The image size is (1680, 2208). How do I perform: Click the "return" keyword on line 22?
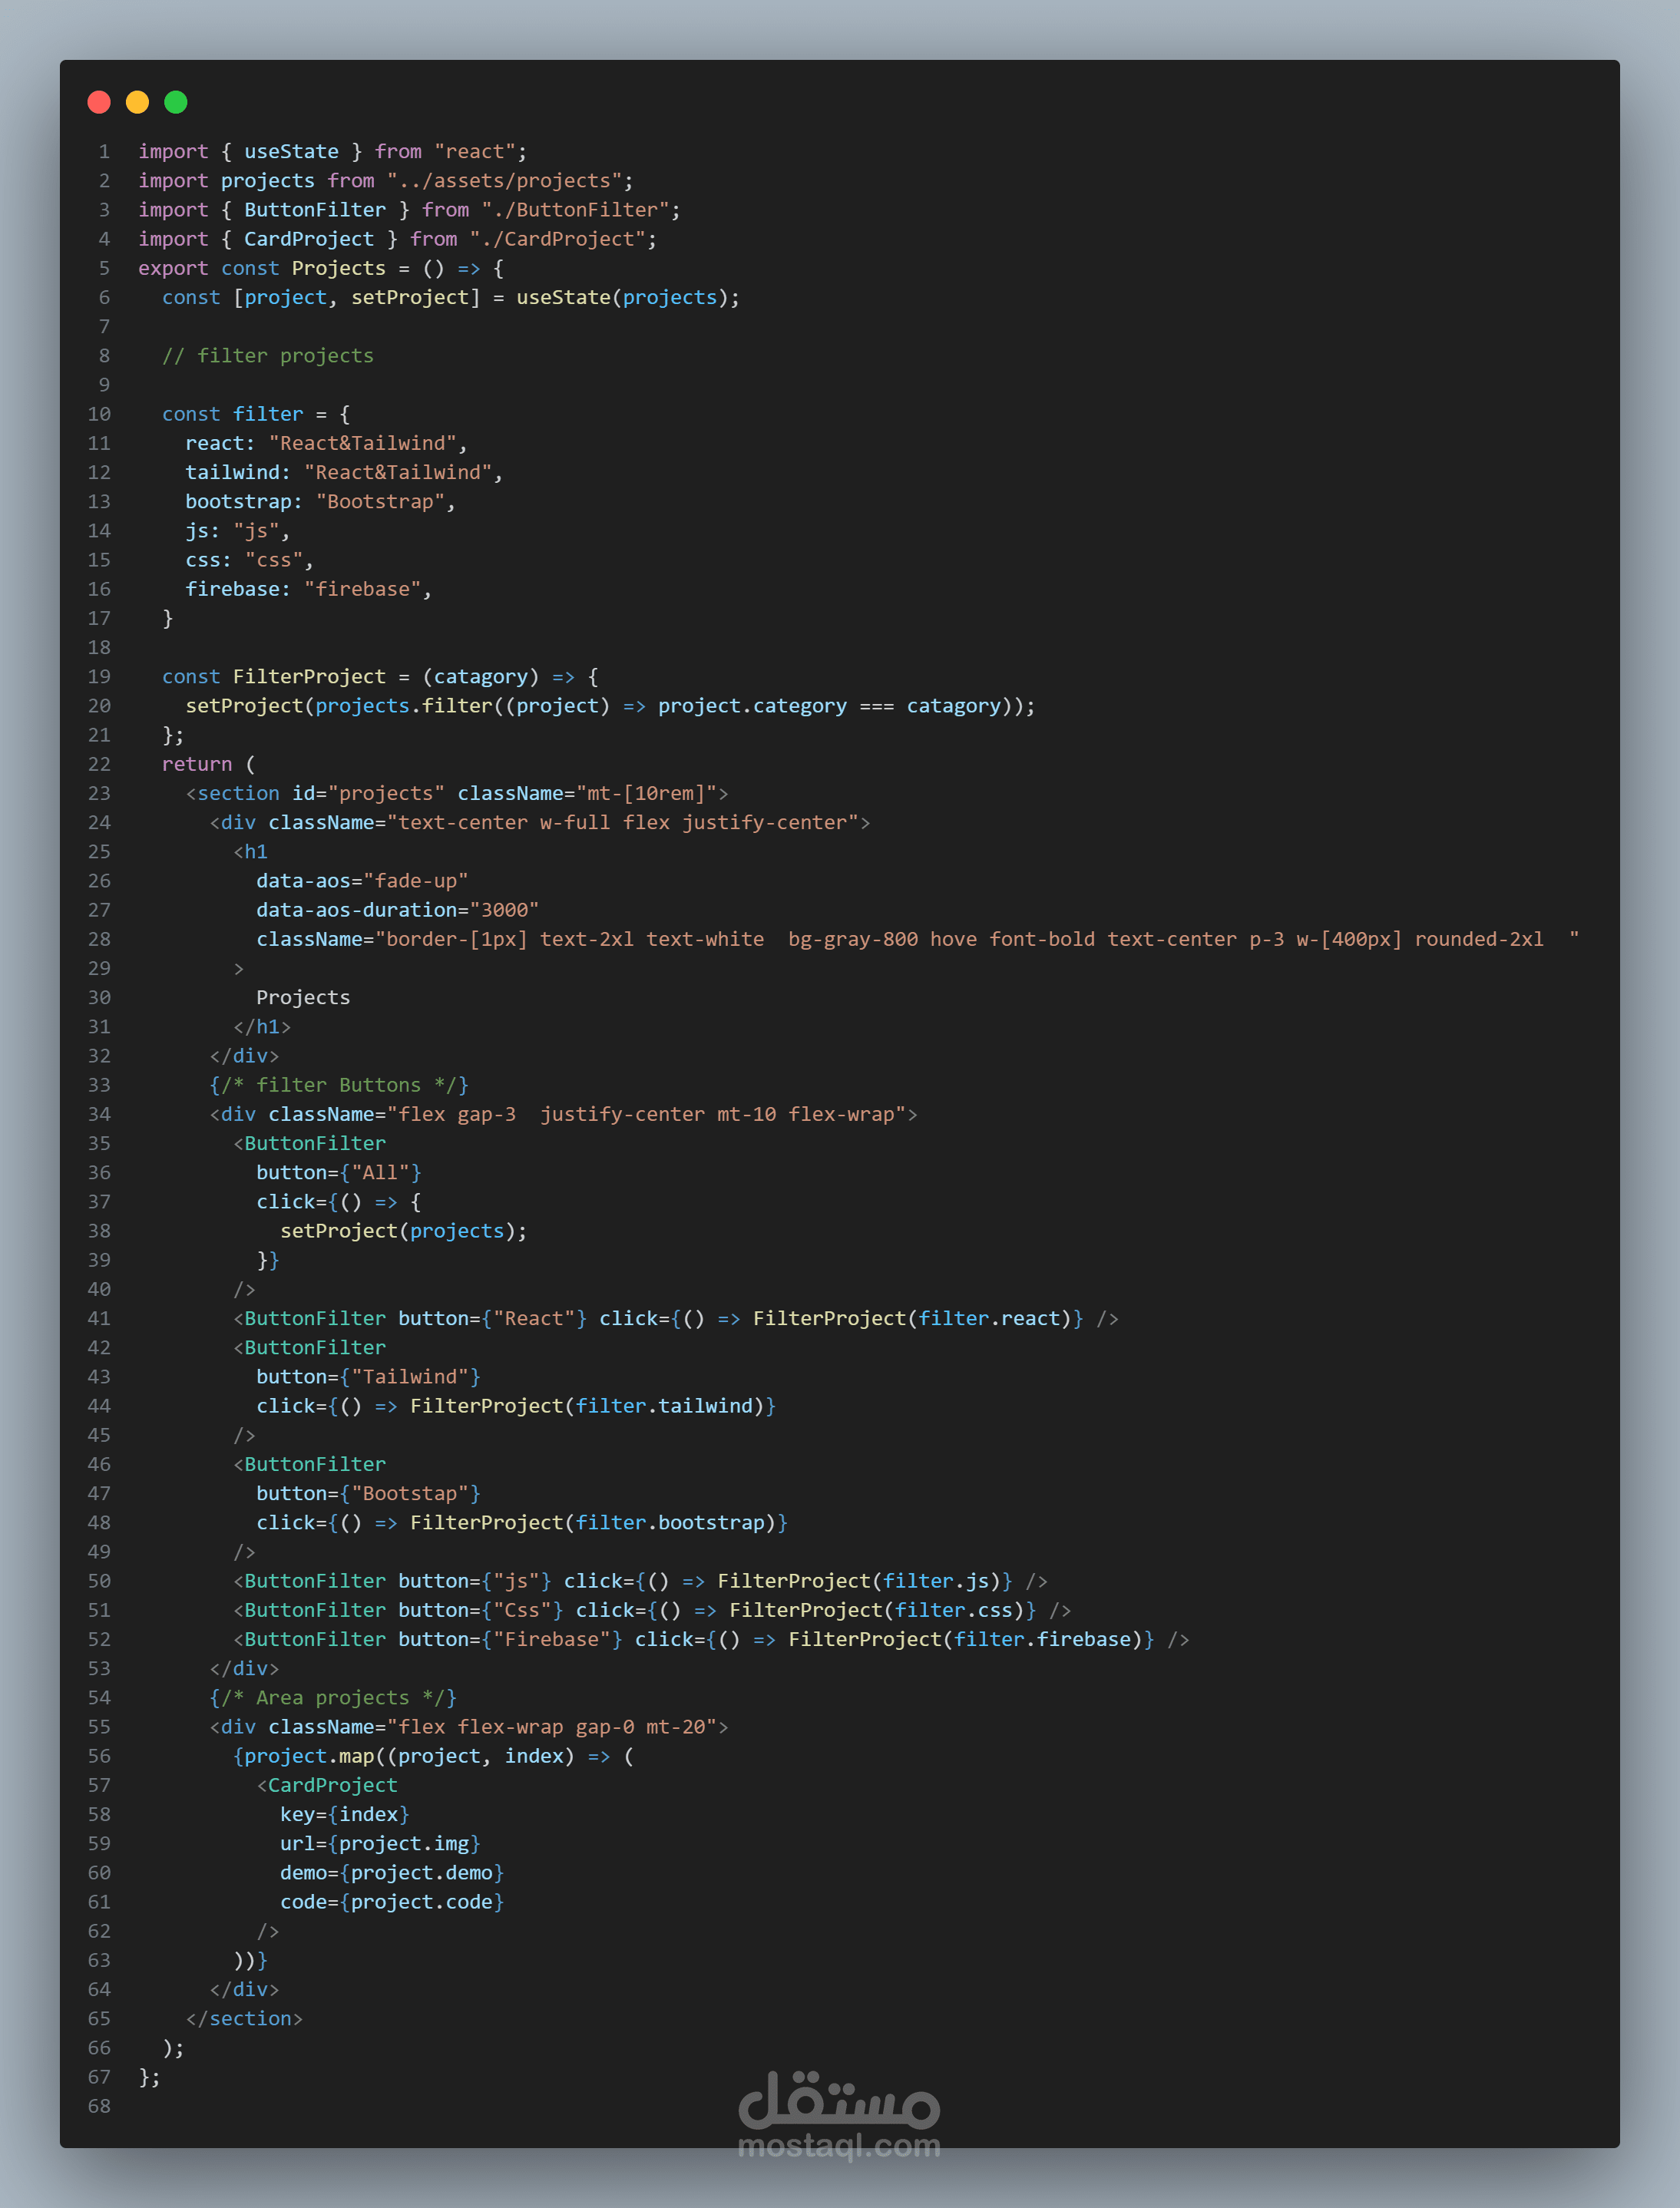coord(197,764)
